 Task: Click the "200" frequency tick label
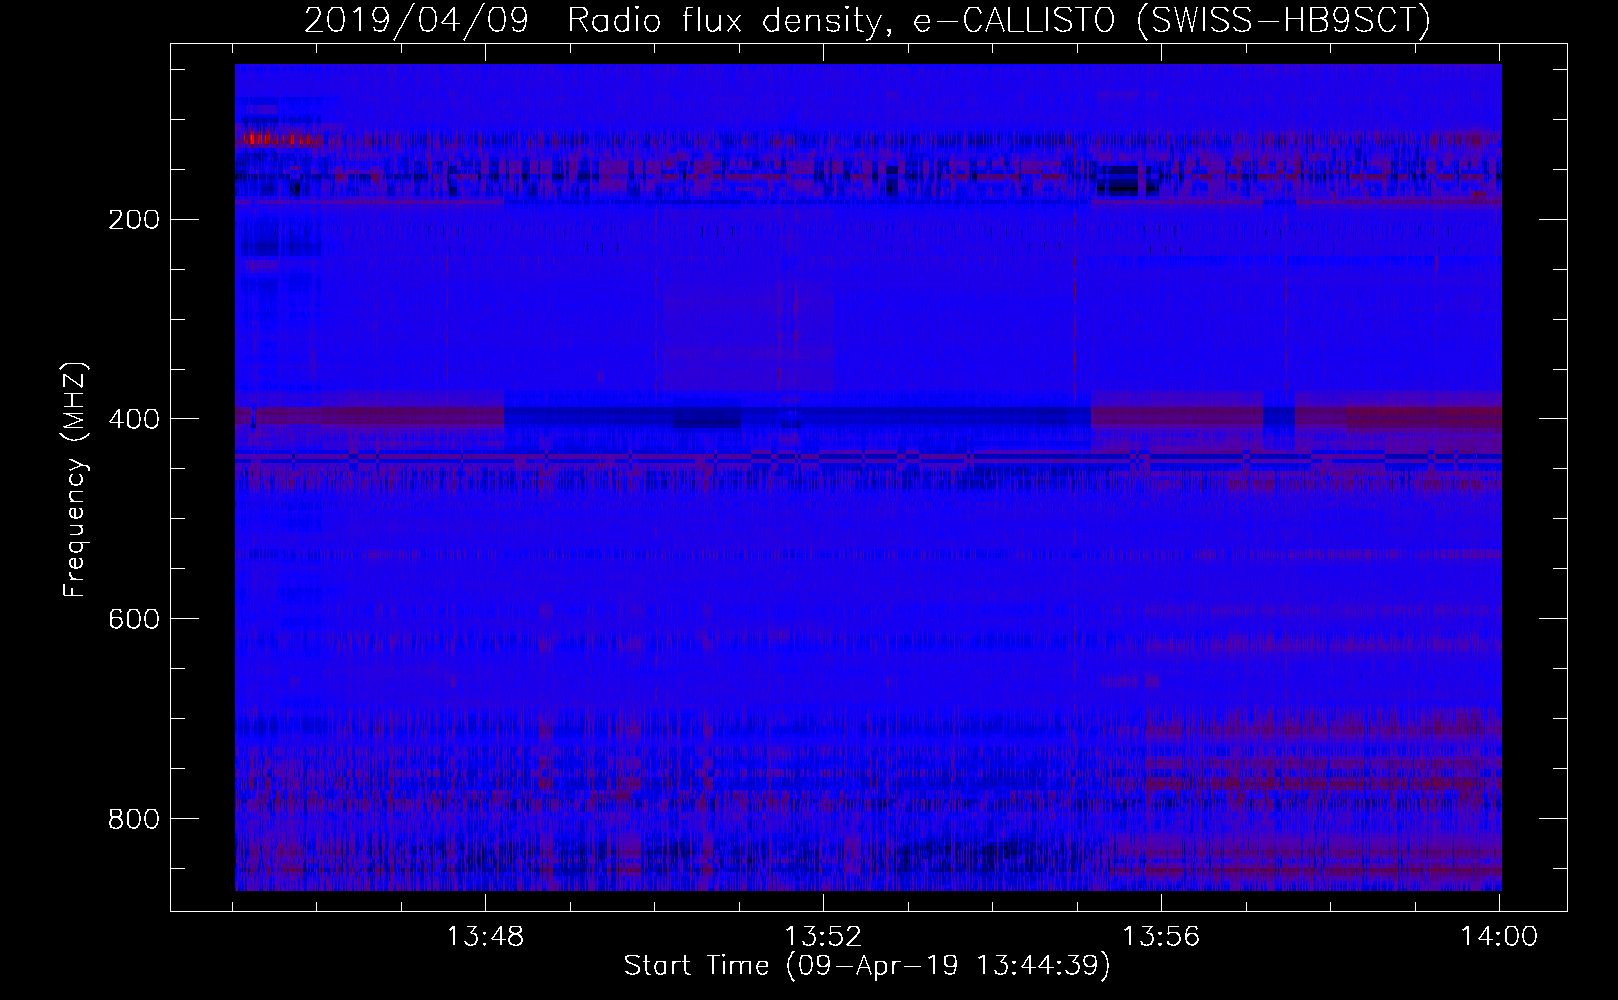[132, 219]
